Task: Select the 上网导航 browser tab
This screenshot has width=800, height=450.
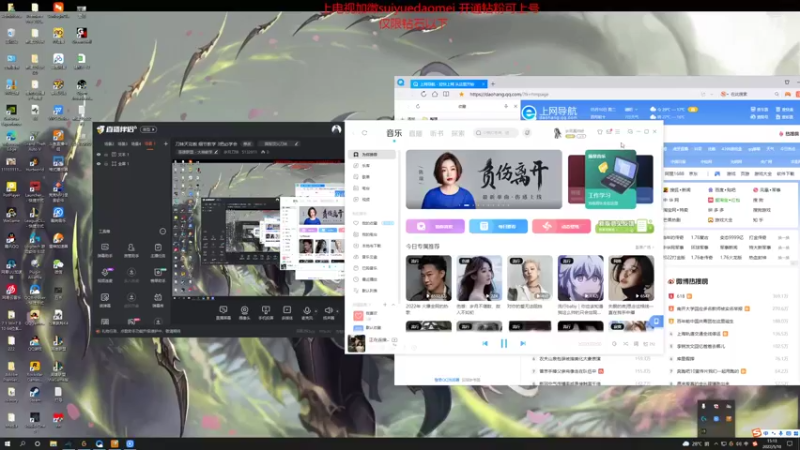Action: tap(448, 84)
